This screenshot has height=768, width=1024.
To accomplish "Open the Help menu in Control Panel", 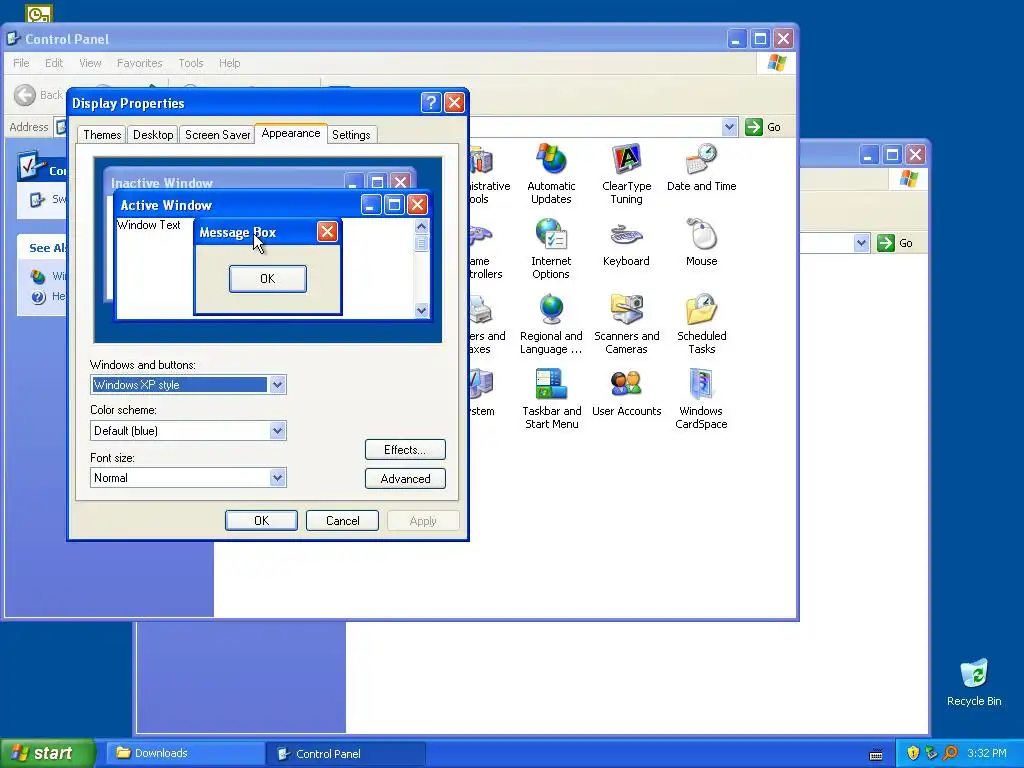I will [229, 63].
